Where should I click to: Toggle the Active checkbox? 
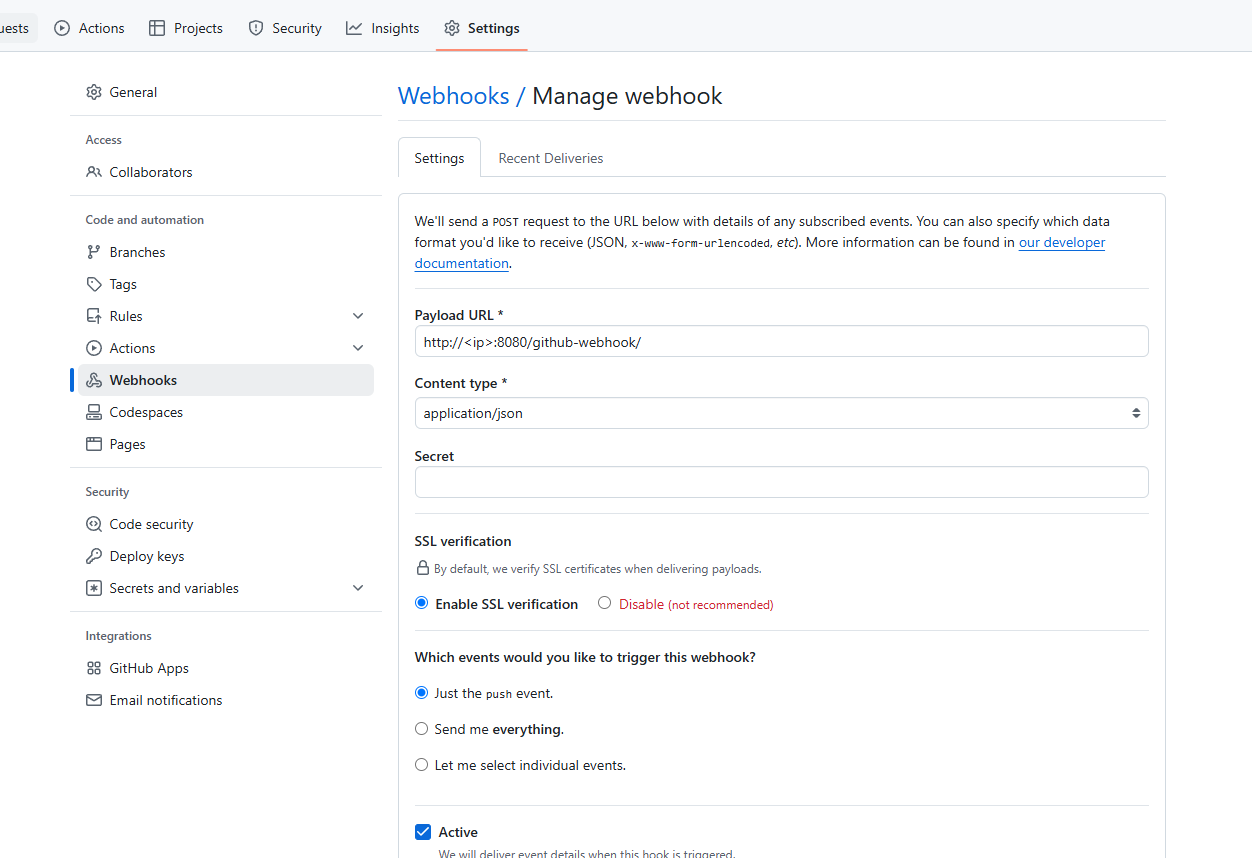pyautogui.click(x=423, y=832)
